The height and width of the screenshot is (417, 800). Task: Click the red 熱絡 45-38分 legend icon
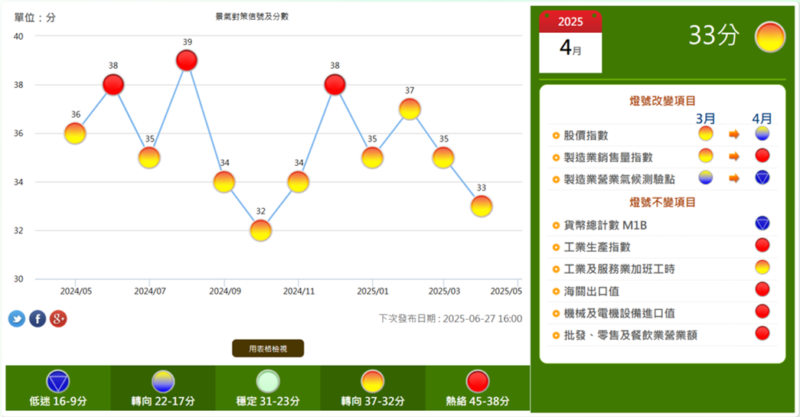point(478,381)
